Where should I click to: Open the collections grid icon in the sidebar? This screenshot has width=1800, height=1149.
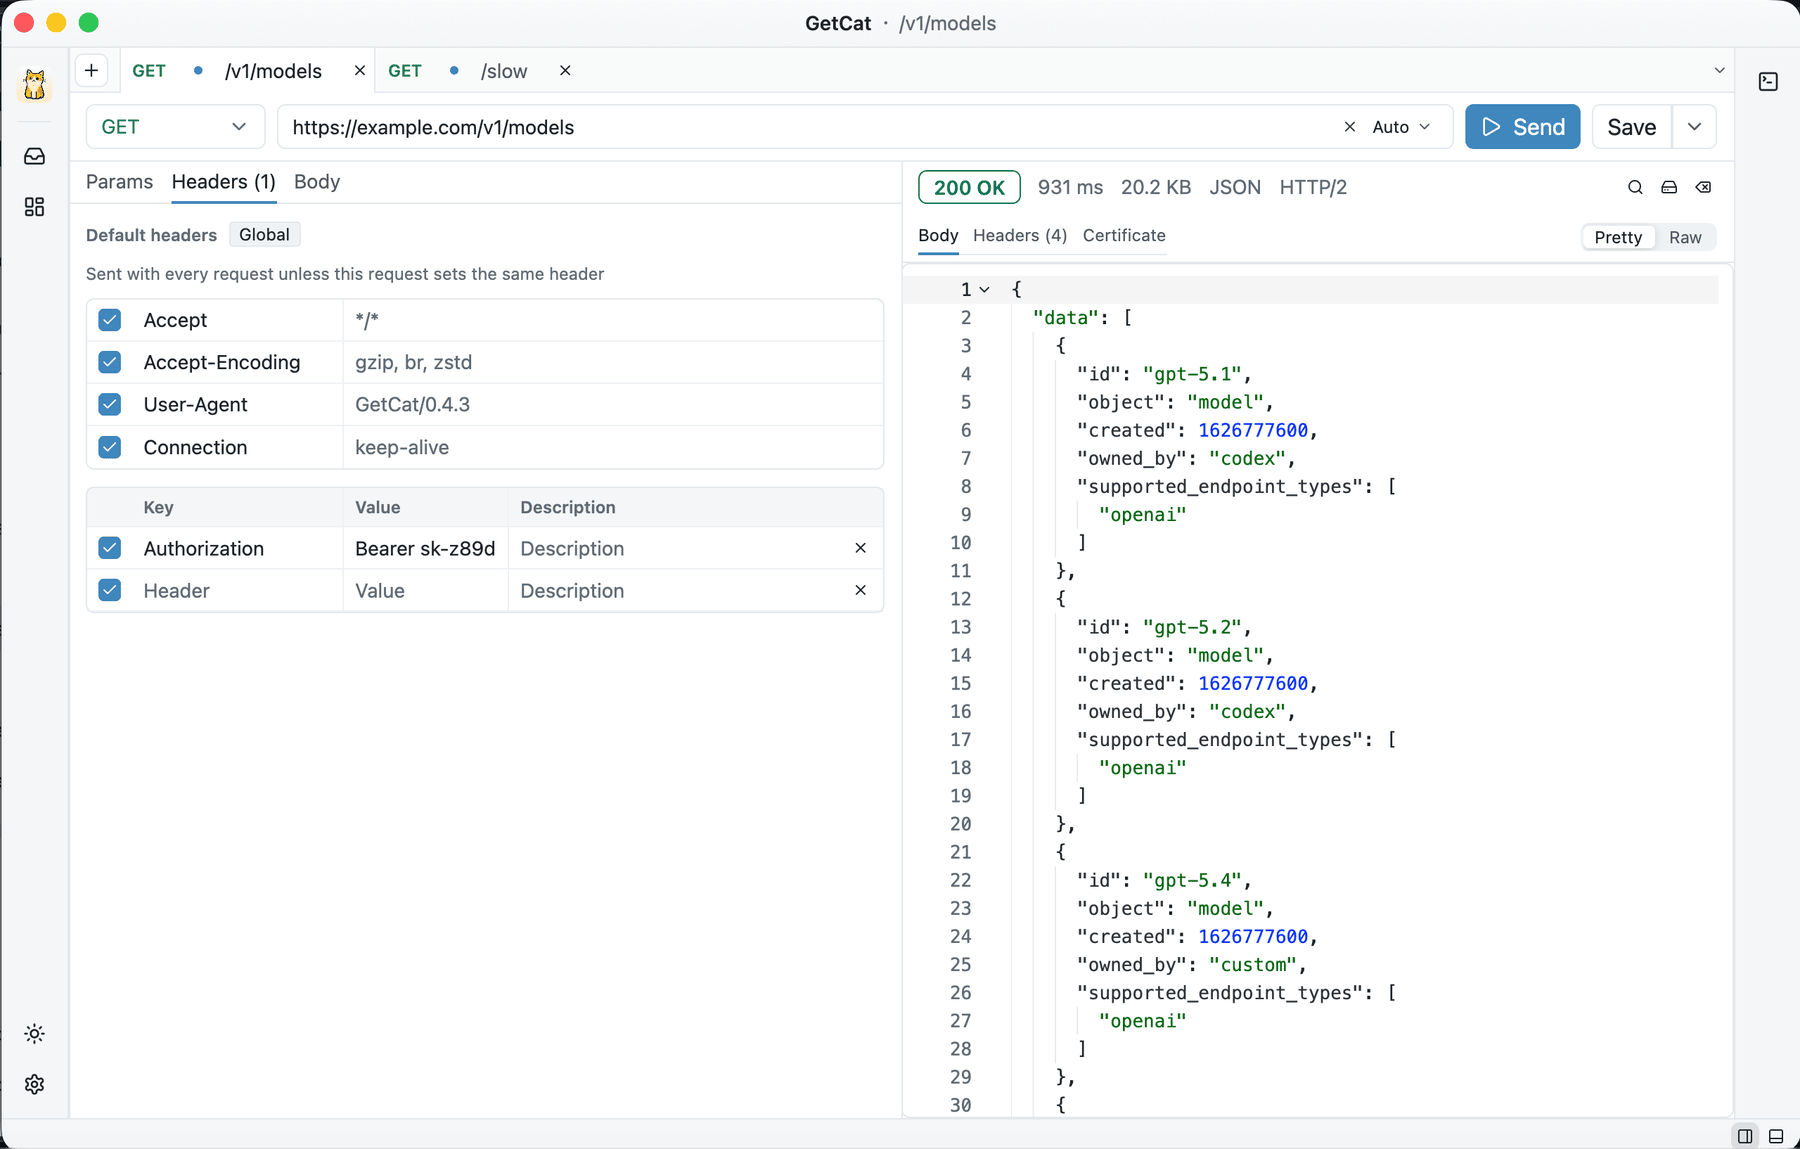(35, 207)
